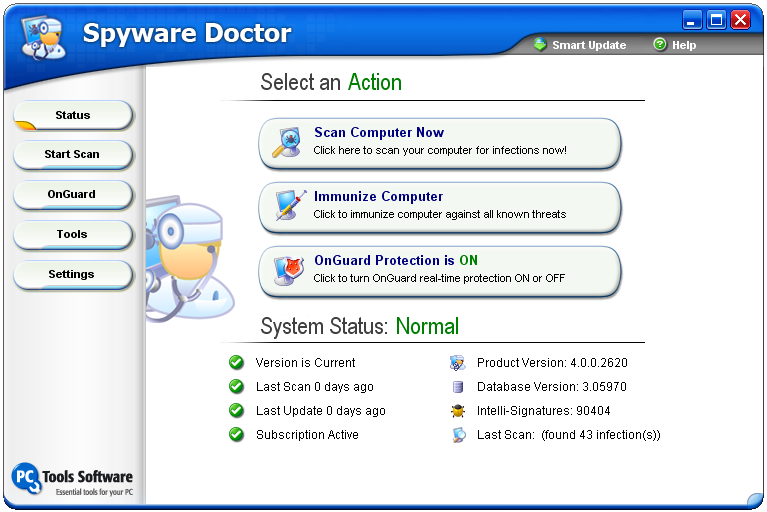767x512 pixels.
Task: Click the window corner grip
Action: coord(755,500)
